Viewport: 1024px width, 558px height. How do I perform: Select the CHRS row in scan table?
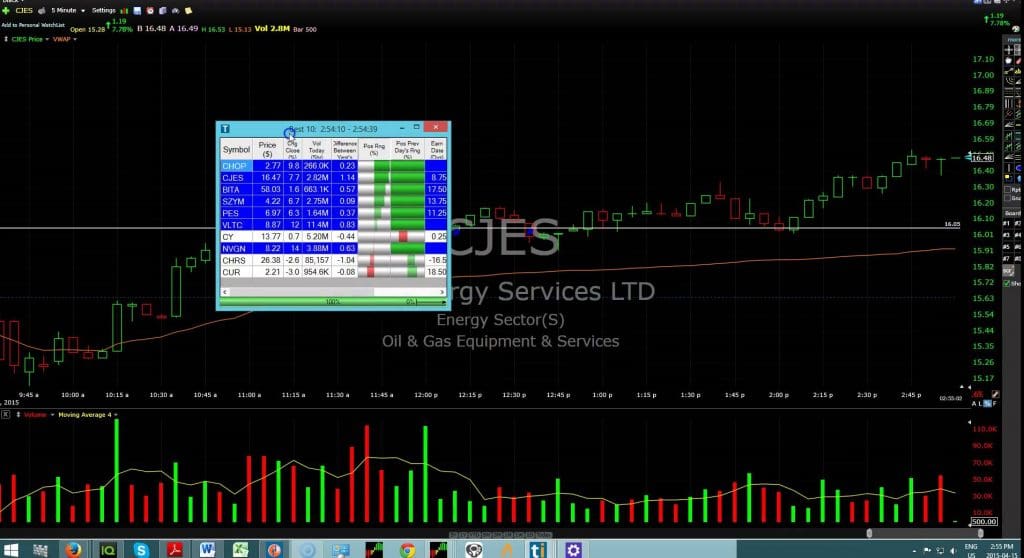click(x=334, y=260)
